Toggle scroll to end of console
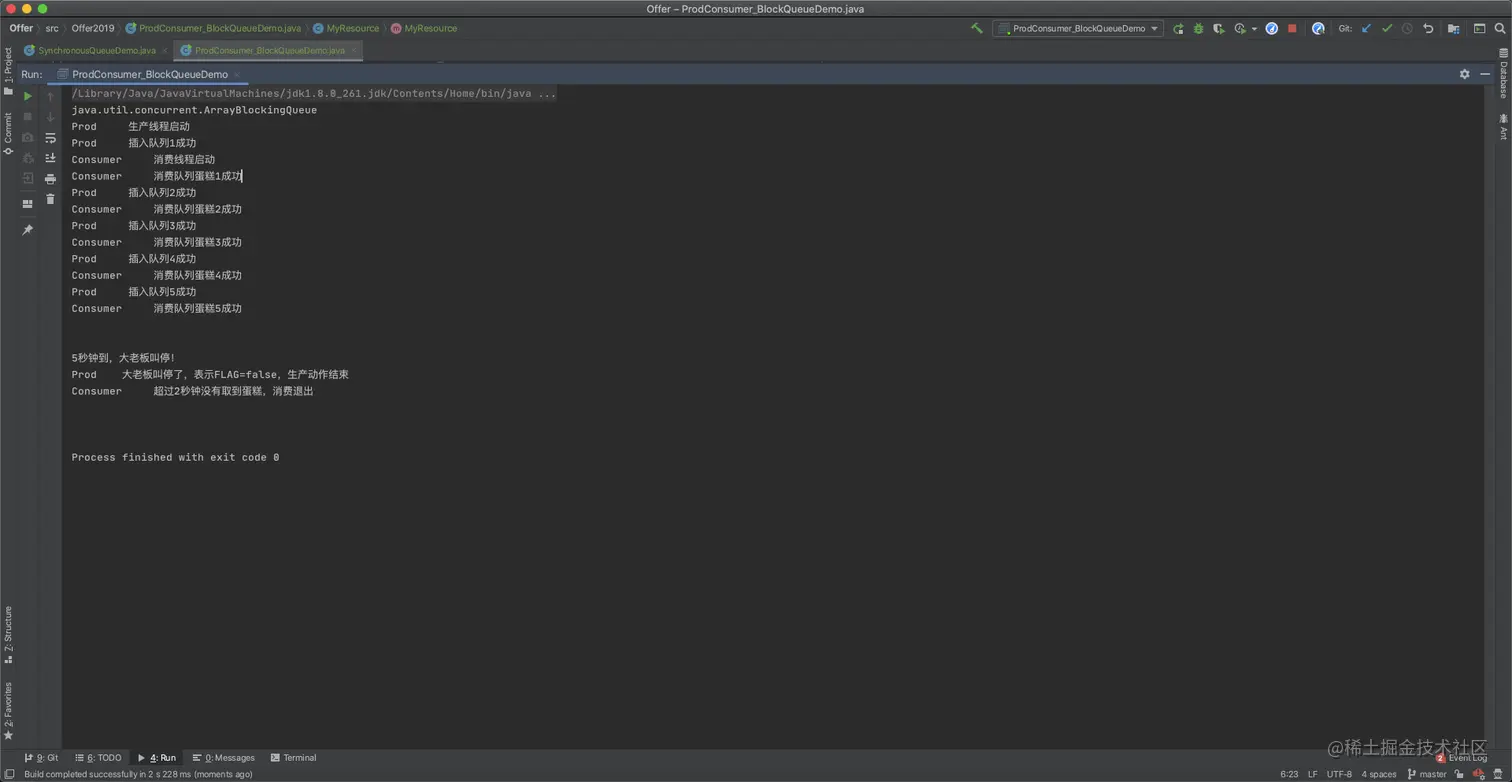This screenshot has height=782, width=1512. (50, 158)
